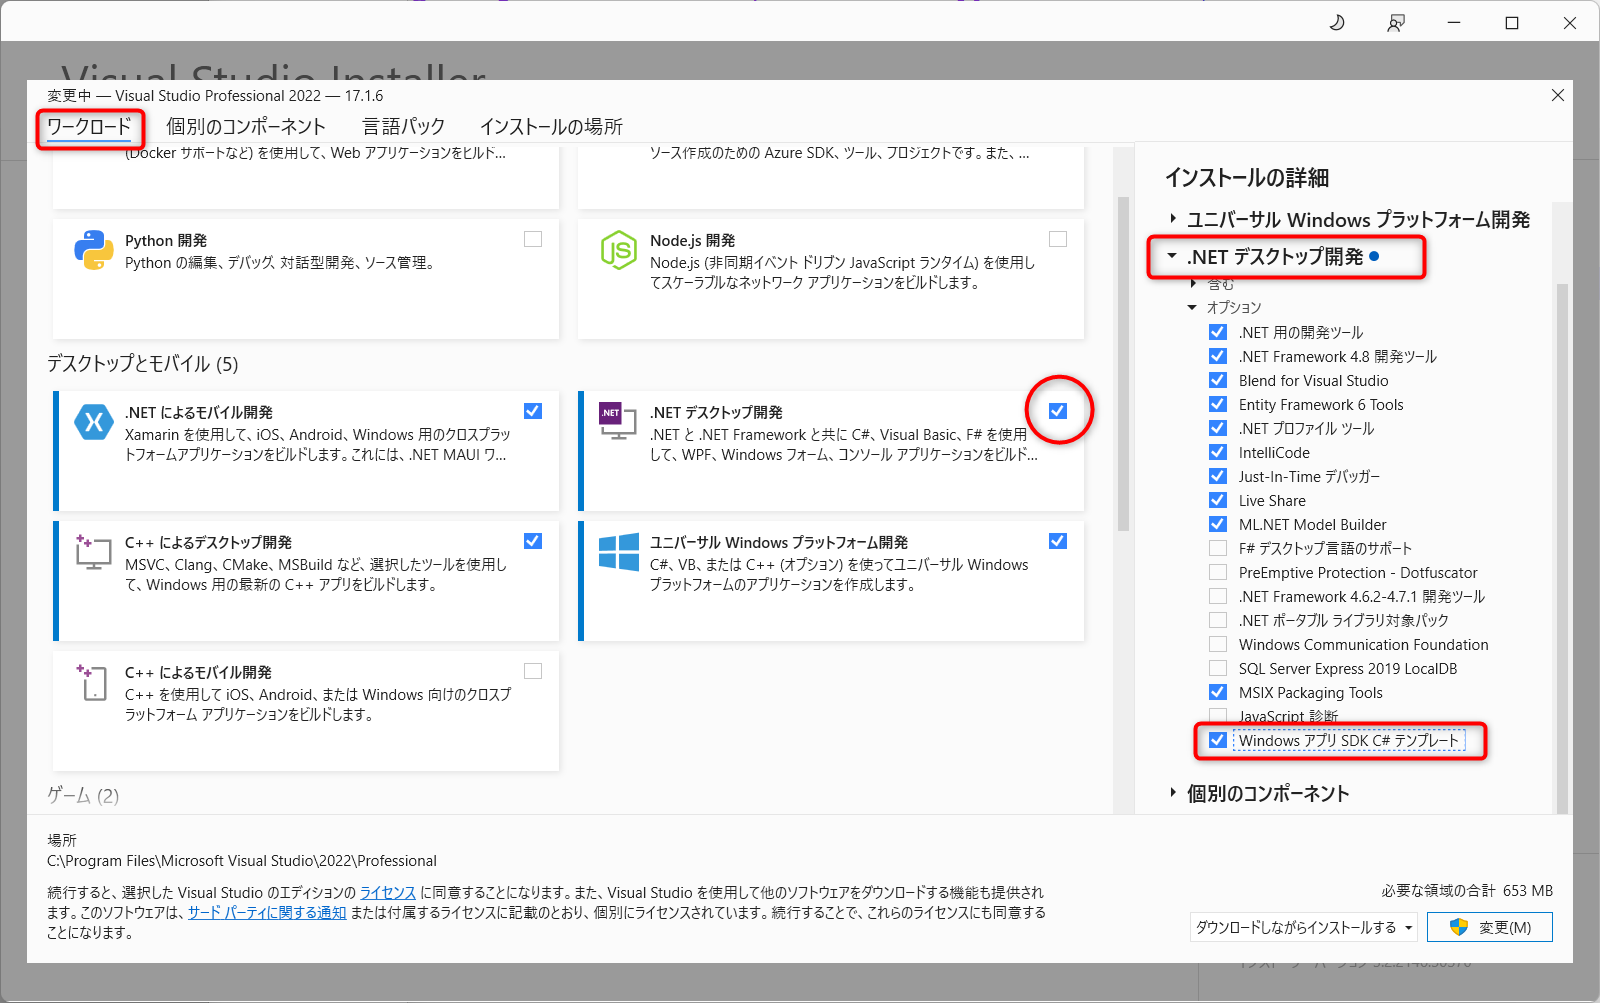The width and height of the screenshot is (1600, 1003).
Task: Enable .NET Framework 4.6.2-4.7.1 開発ツール option
Action: point(1218,596)
